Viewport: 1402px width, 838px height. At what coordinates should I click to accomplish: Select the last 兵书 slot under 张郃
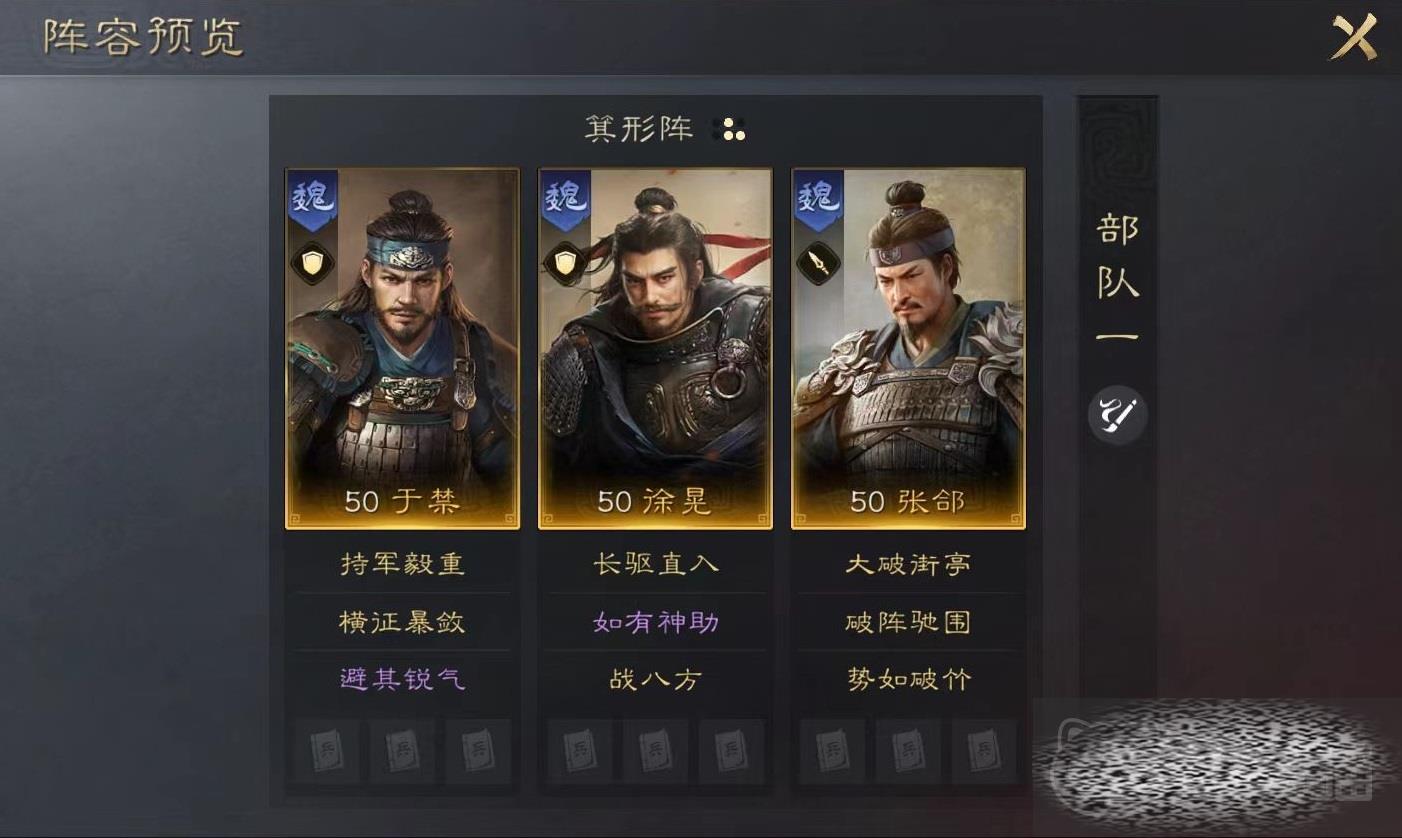[x=984, y=750]
